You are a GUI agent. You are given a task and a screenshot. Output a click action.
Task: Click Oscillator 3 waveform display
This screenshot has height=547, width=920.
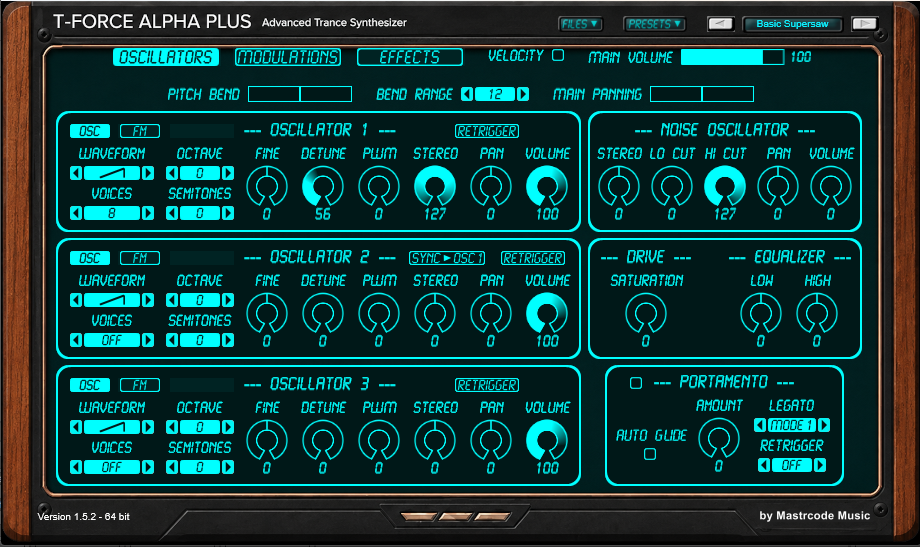point(112,427)
